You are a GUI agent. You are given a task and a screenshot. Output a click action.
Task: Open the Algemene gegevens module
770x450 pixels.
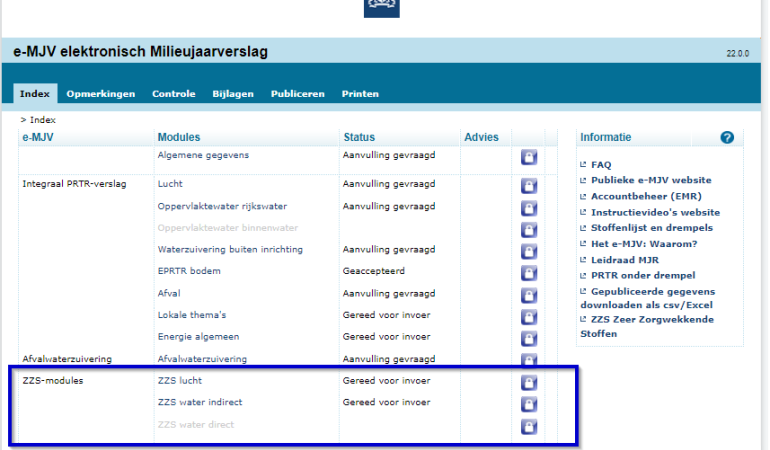tap(203, 155)
